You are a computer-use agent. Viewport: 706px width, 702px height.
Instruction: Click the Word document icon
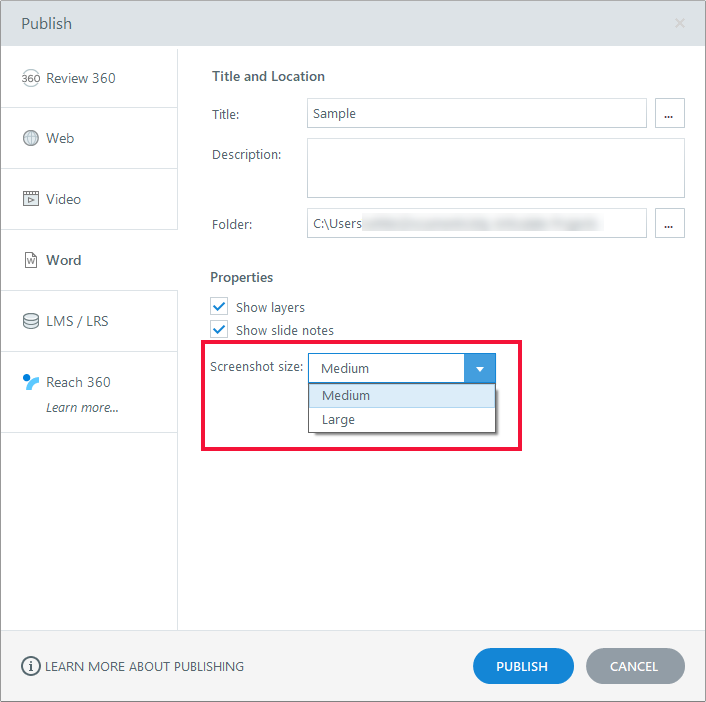pyautogui.click(x=30, y=260)
